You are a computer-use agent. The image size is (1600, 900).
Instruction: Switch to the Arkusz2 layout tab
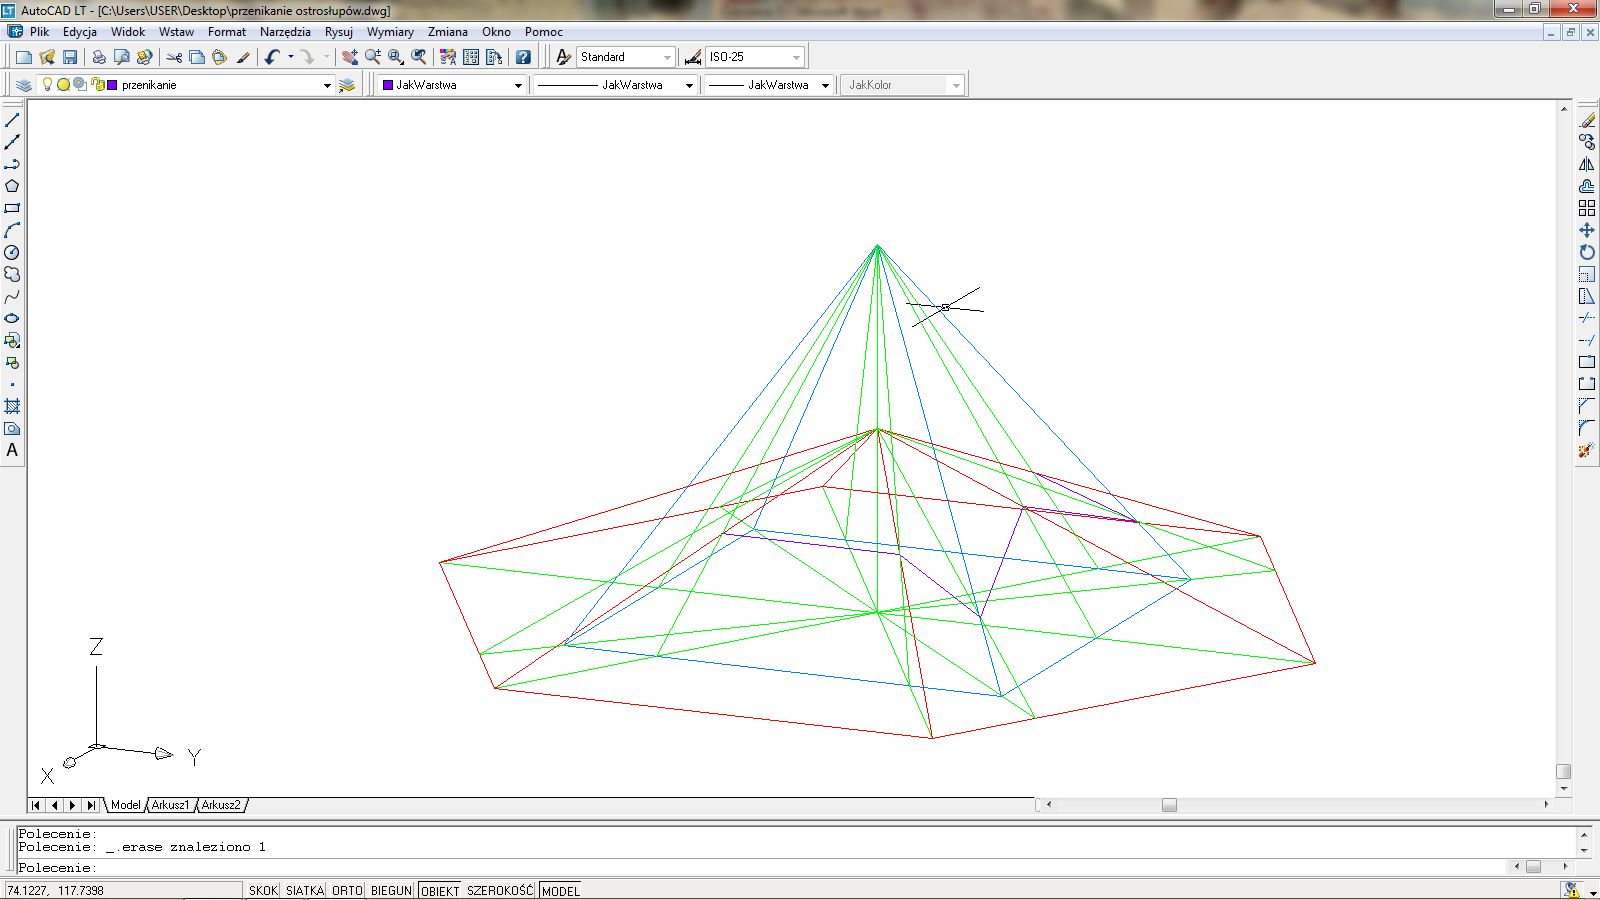point(221,805)
